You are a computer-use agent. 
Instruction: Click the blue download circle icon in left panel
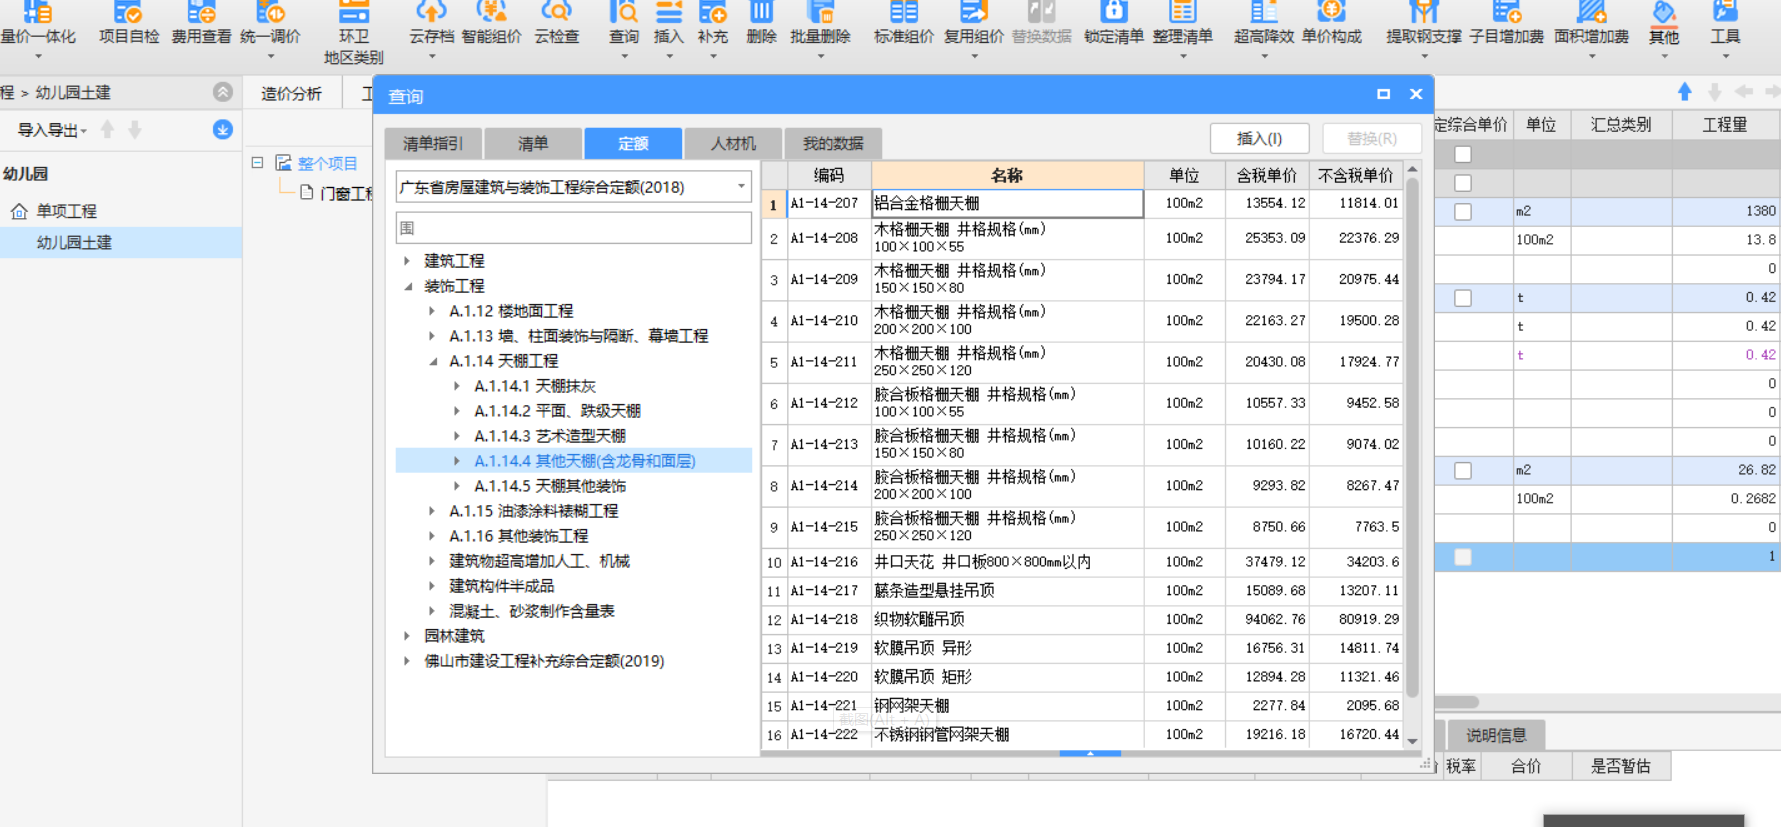pyautogui.click(x=223, y=129)
